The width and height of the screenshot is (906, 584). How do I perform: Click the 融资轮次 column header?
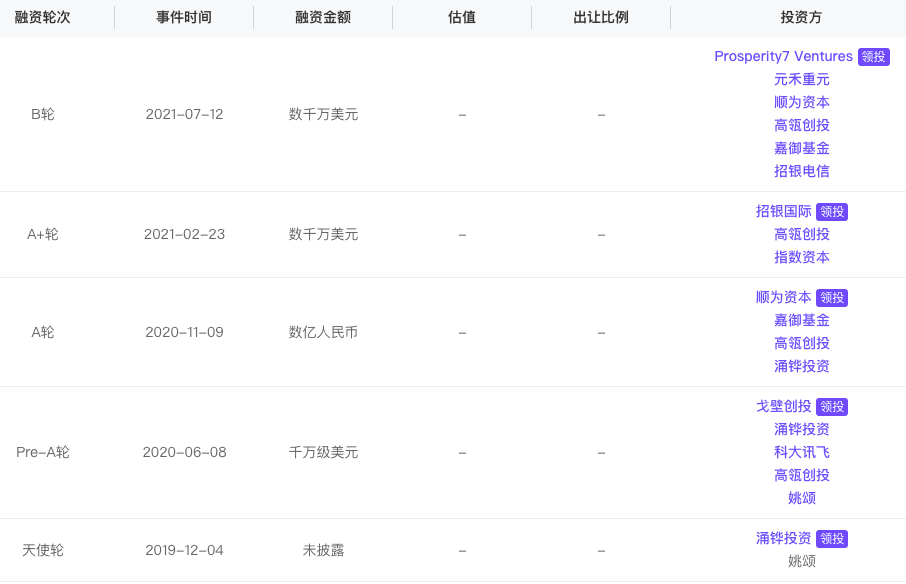click(42, 17)
